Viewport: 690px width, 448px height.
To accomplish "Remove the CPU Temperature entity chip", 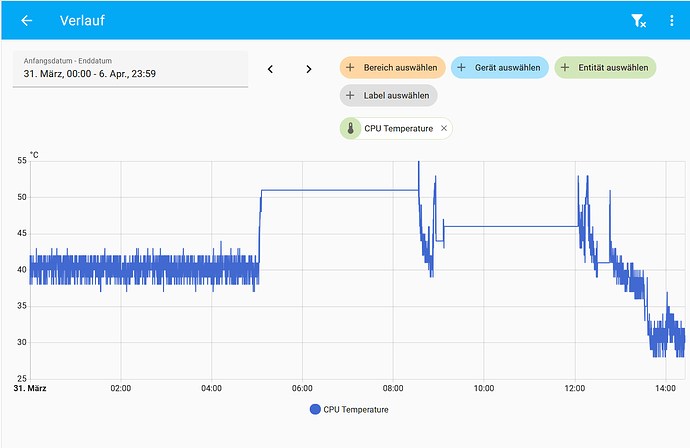I will 444,128.
